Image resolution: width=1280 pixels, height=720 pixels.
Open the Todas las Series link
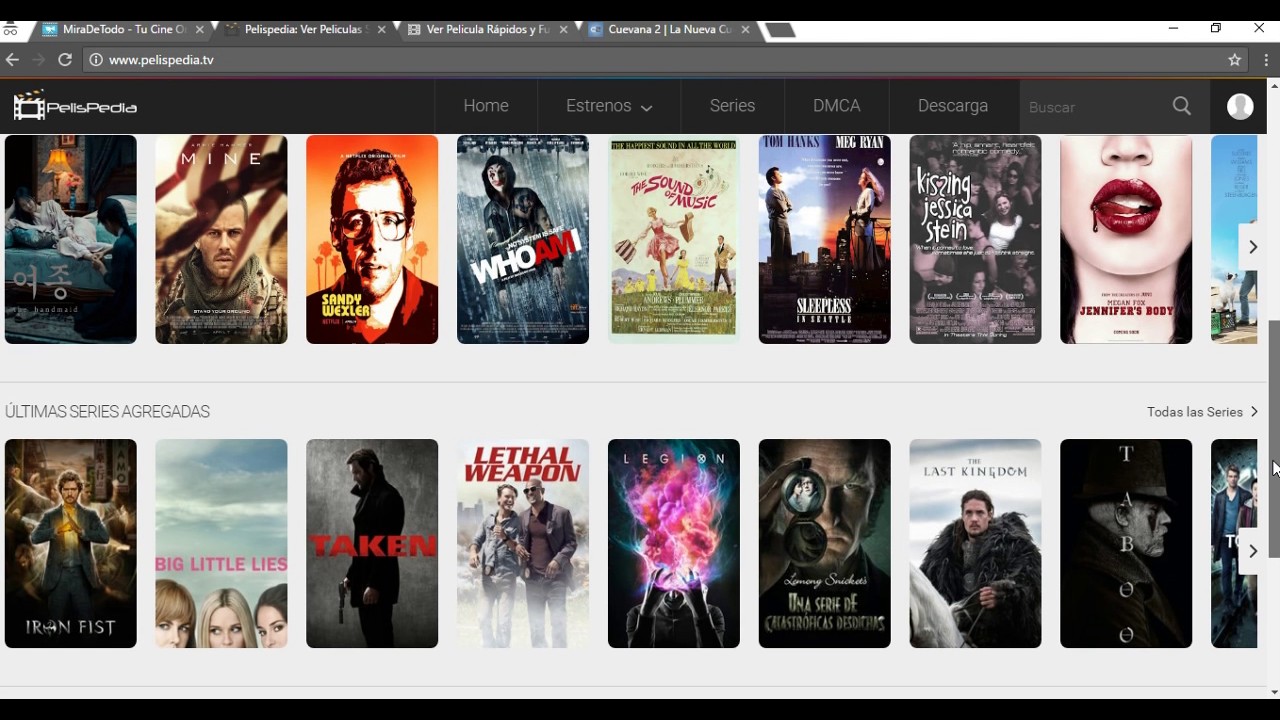(x=1202, y=412)
